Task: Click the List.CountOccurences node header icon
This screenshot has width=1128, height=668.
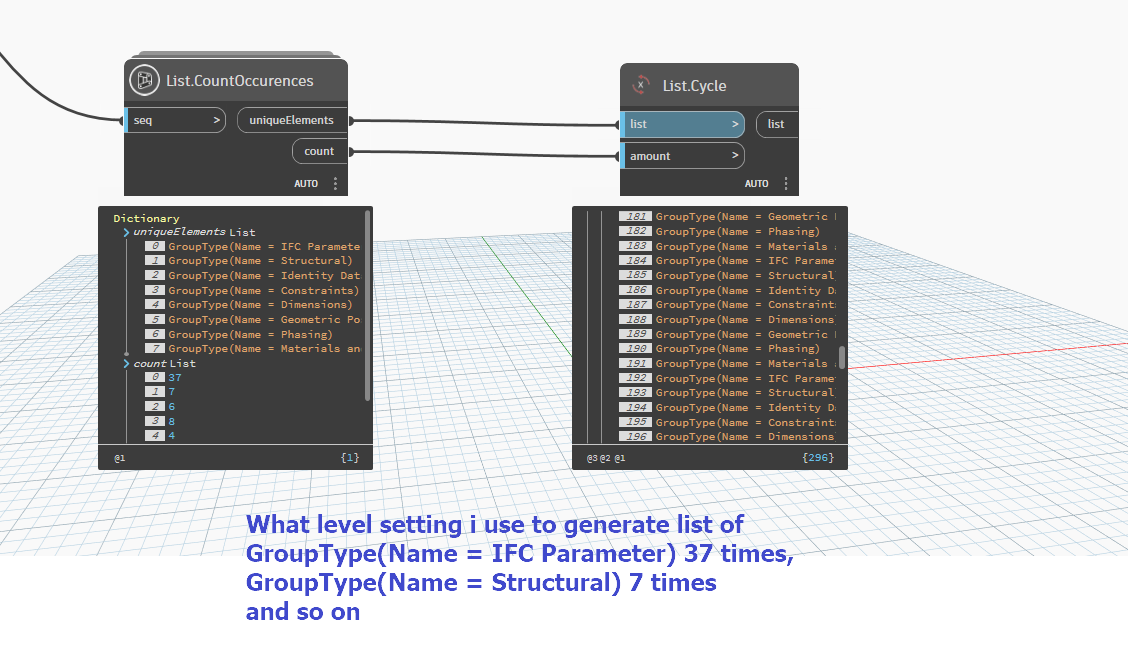Action: tap(143, 80)
